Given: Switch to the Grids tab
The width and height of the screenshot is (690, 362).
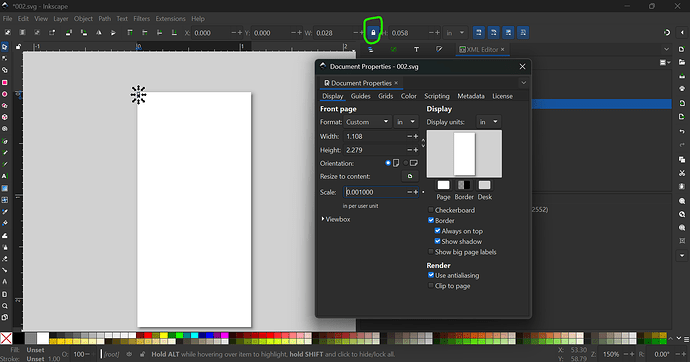Looking at the screenshot, I should click(x=385, y=96).
